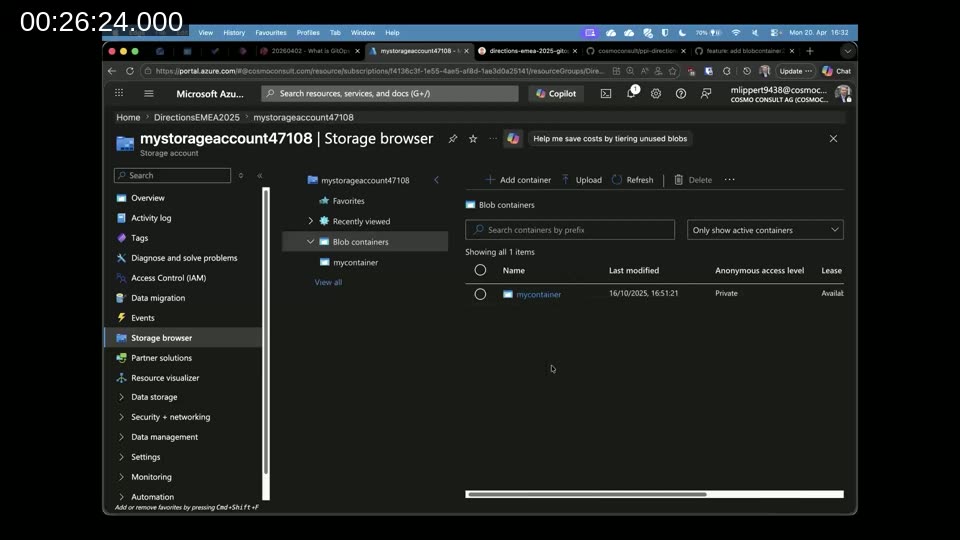
Task: Add storage account to favorites star
Action: (473, 139)
